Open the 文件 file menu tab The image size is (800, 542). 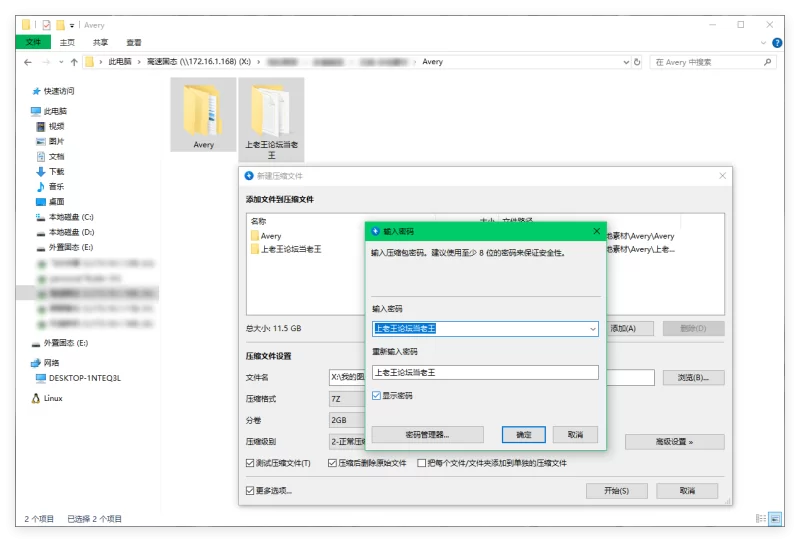pos(33,42)
